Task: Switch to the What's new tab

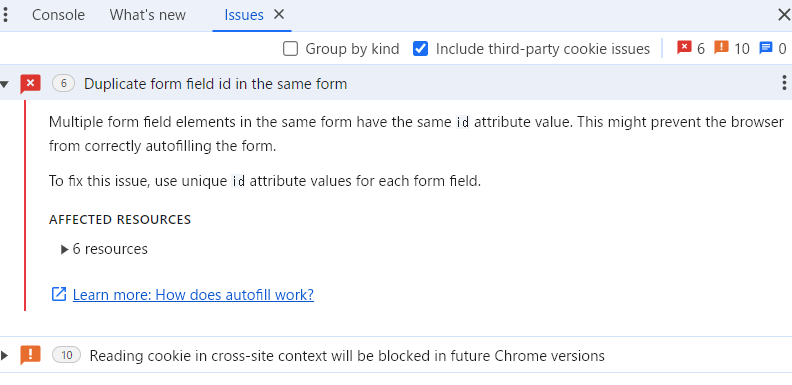Action: (147, 15)
